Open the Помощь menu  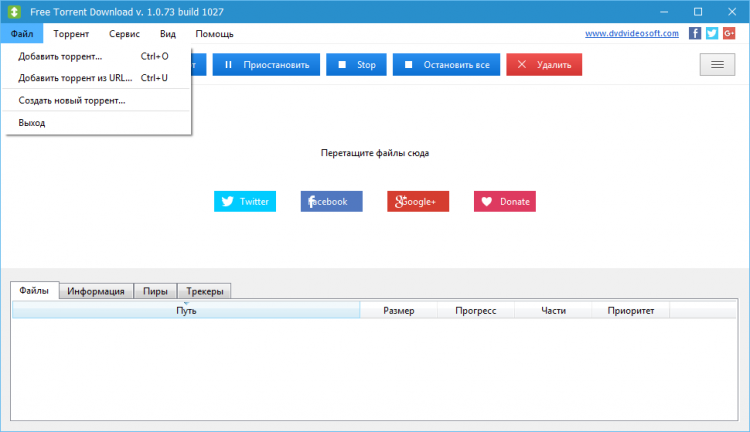pos(214,34)
